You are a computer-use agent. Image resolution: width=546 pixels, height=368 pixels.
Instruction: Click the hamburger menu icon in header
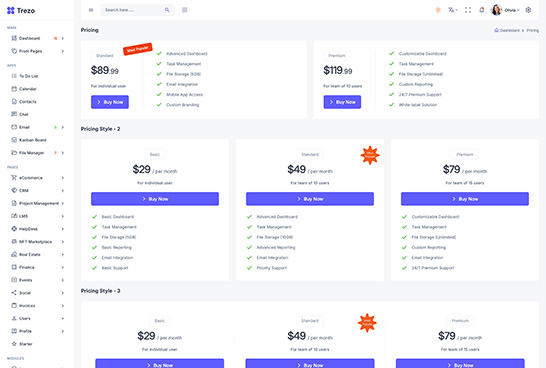[x=91, y=10]
